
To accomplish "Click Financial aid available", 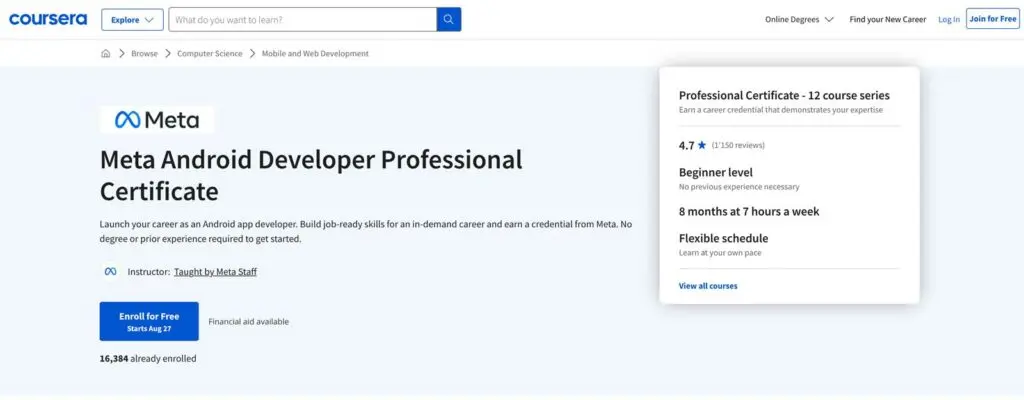I will (x=248, y=322).
